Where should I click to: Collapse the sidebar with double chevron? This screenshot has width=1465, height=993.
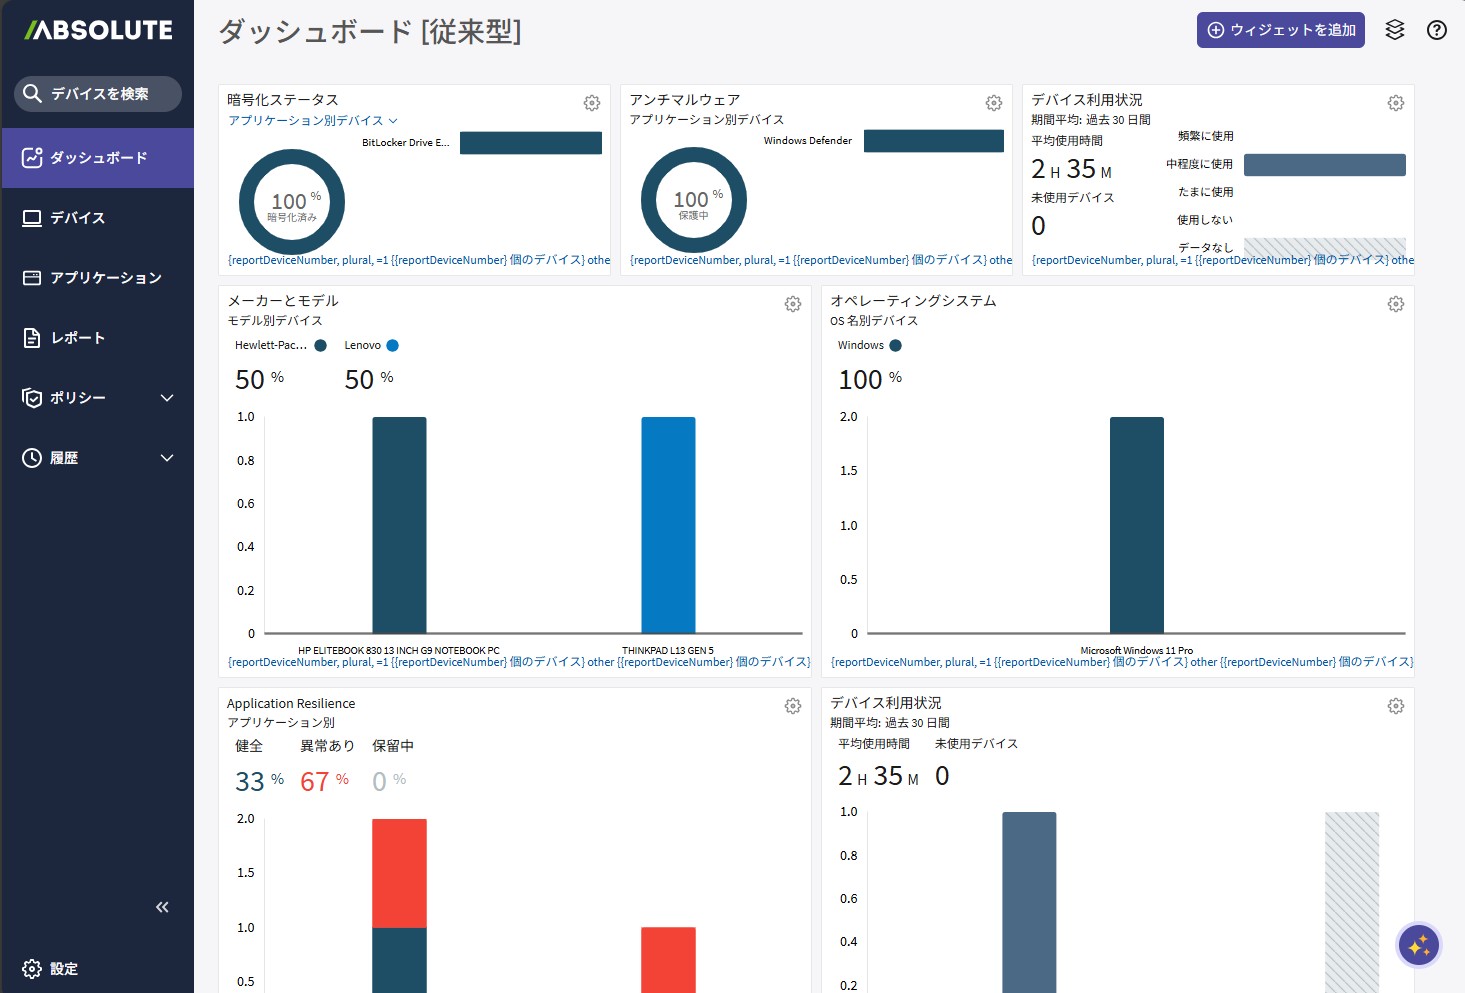coord(162,907)
